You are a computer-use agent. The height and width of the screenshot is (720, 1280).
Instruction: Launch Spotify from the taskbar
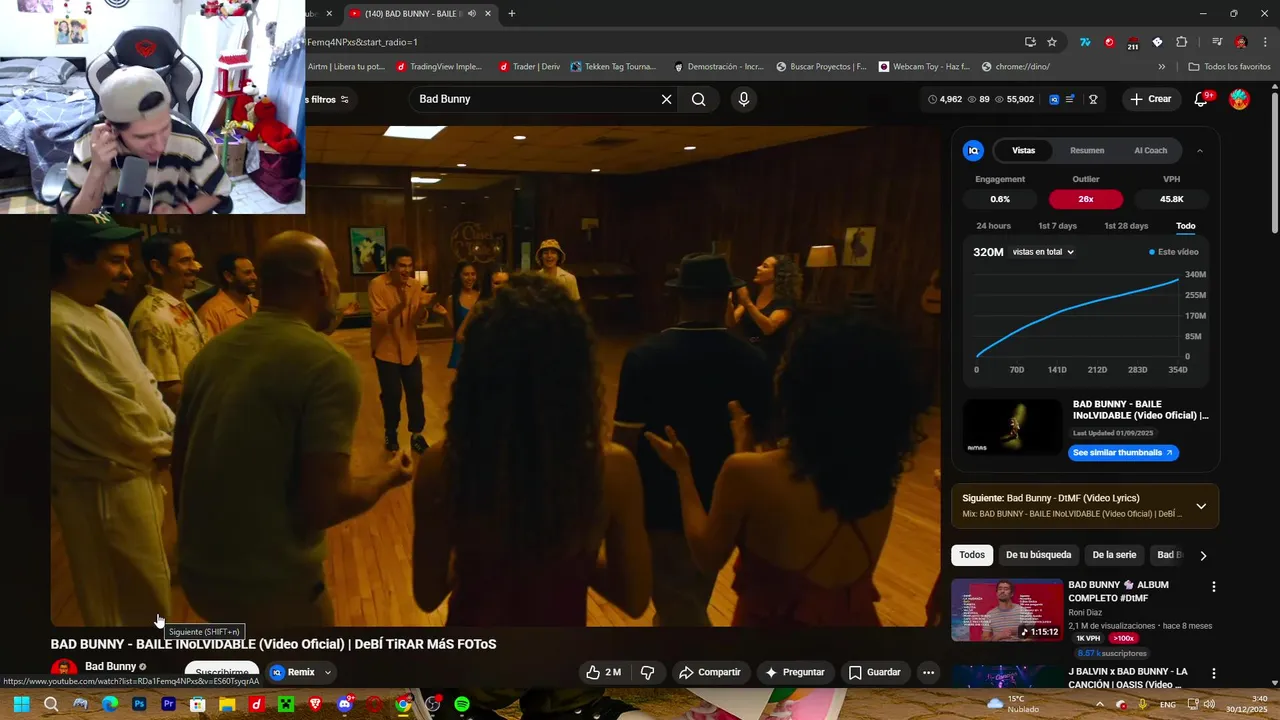coord(462,704)
